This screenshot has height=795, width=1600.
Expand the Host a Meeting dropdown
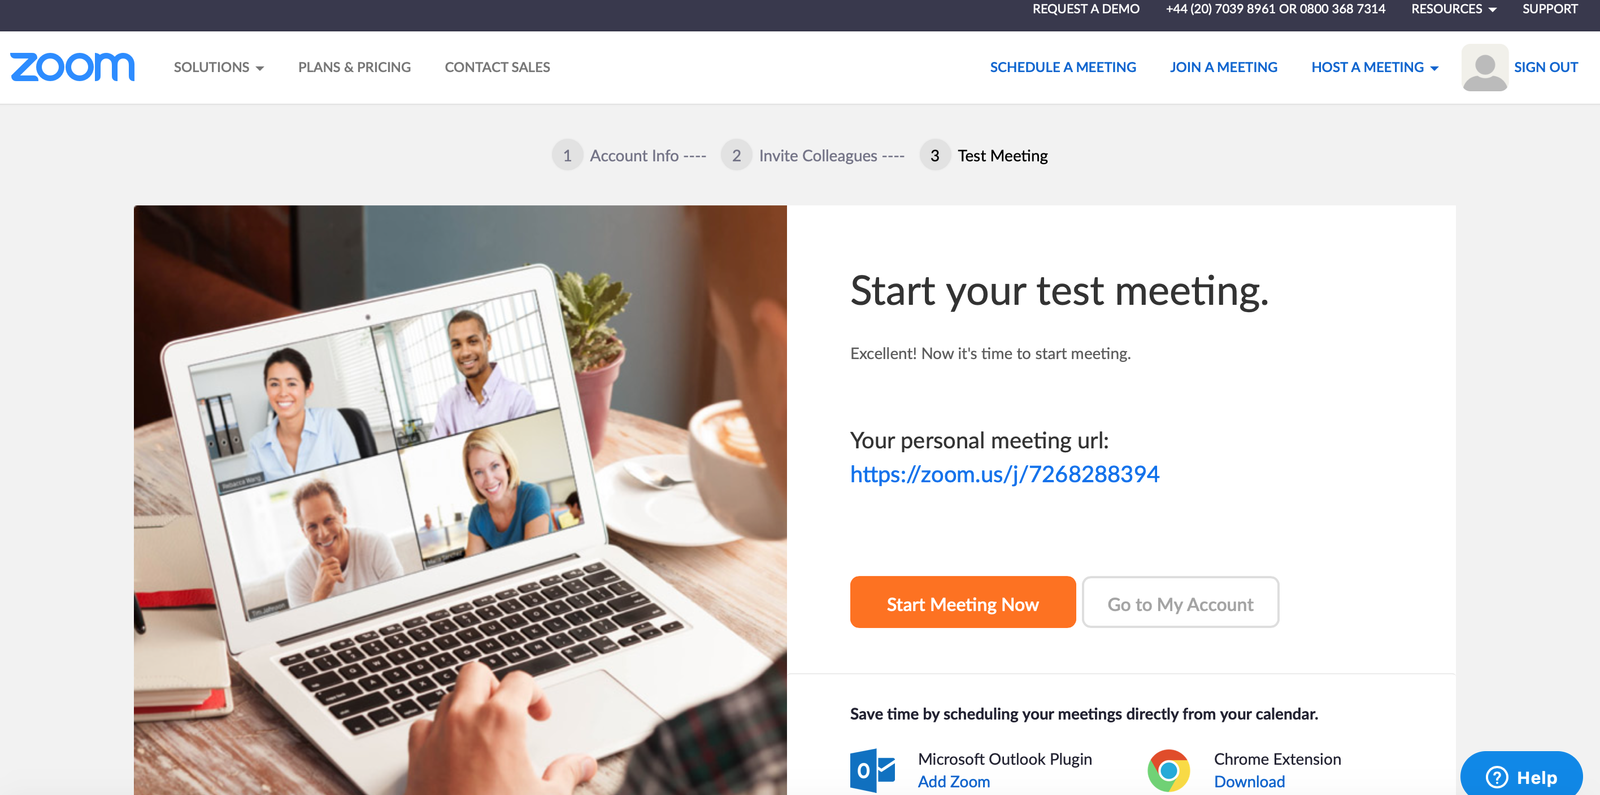pyautogui.click(x=1375, y=67)
